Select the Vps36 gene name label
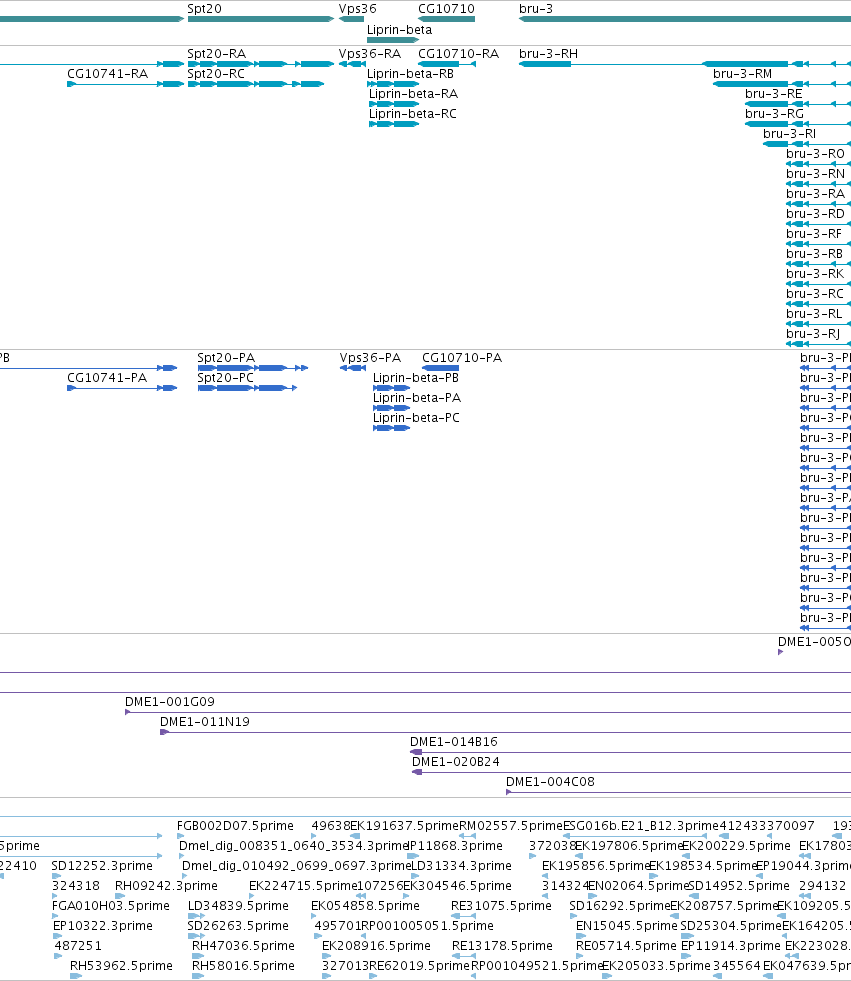The image size is (851, 981). [358, 9]
